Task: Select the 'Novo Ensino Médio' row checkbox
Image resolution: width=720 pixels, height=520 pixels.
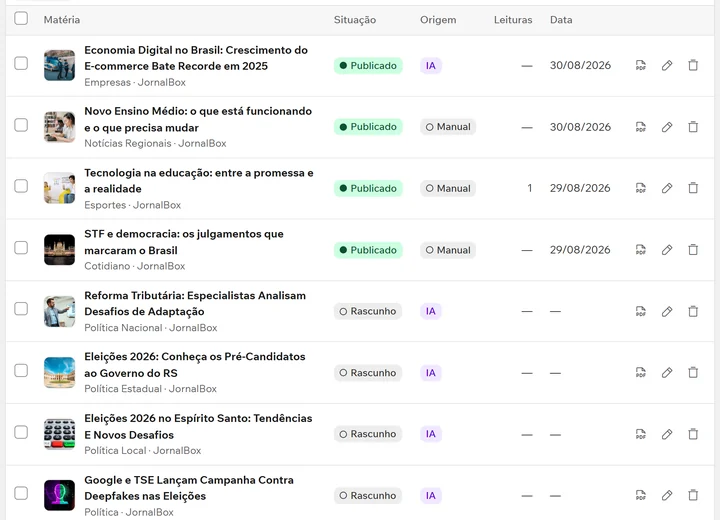Action: click(21, 125)
